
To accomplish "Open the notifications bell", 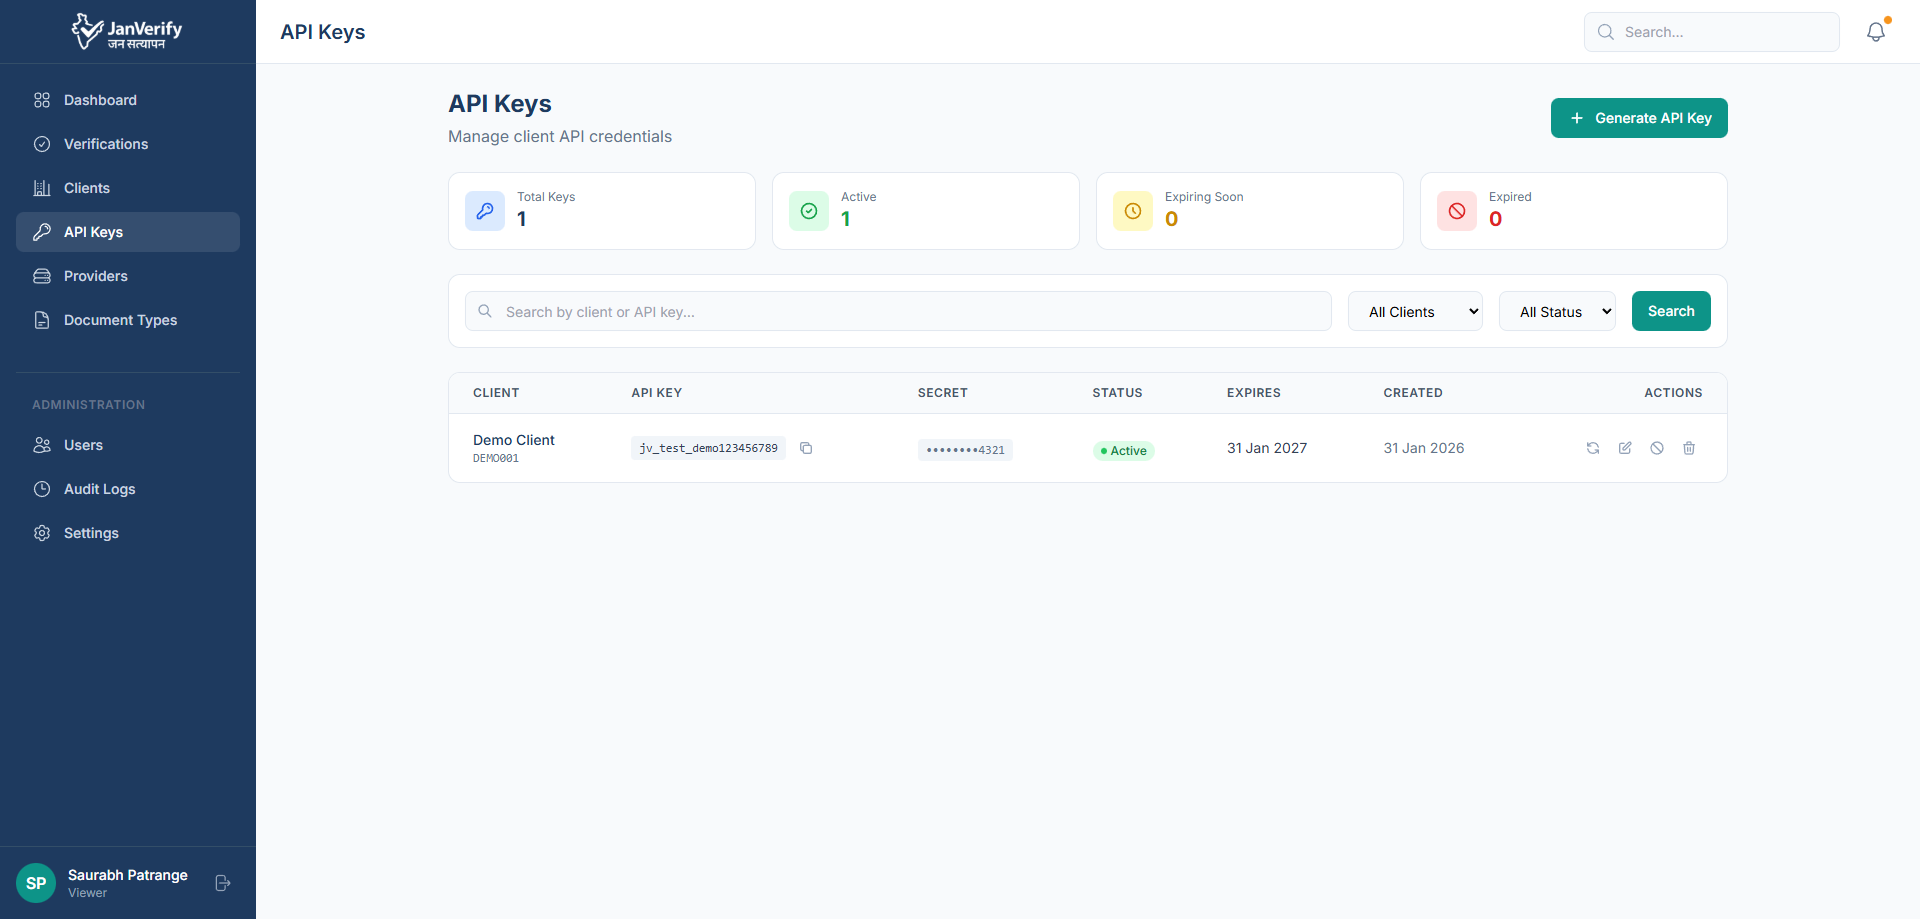I will coord(1876,32).
